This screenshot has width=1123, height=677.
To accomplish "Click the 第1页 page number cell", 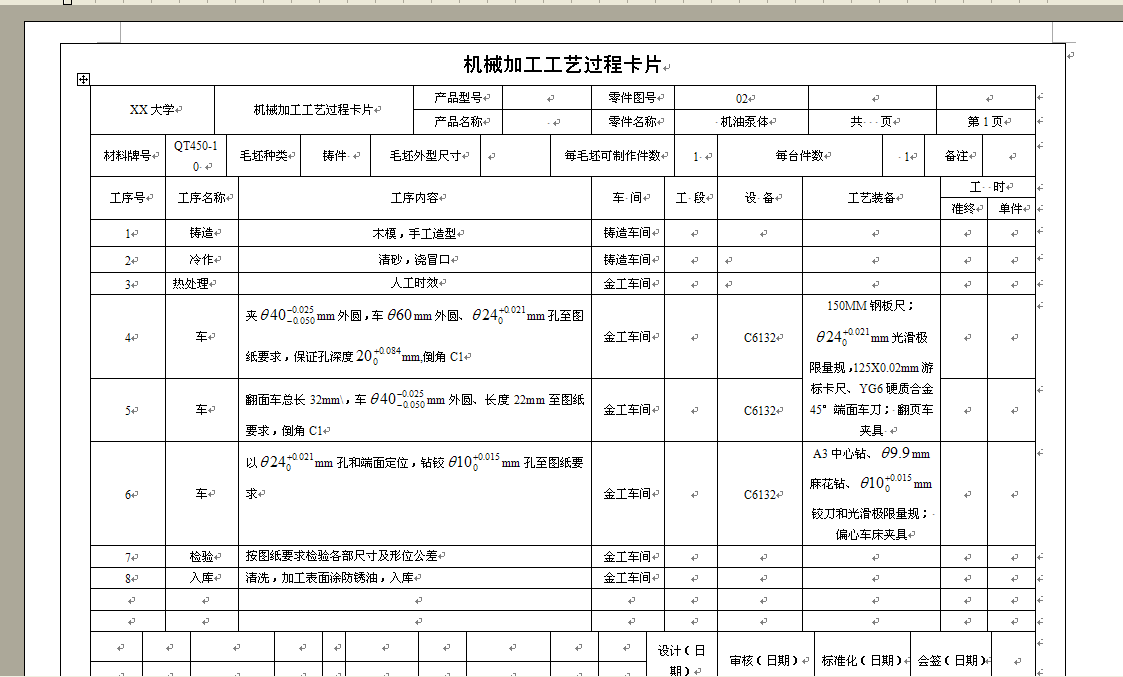I will coord(986,122).
